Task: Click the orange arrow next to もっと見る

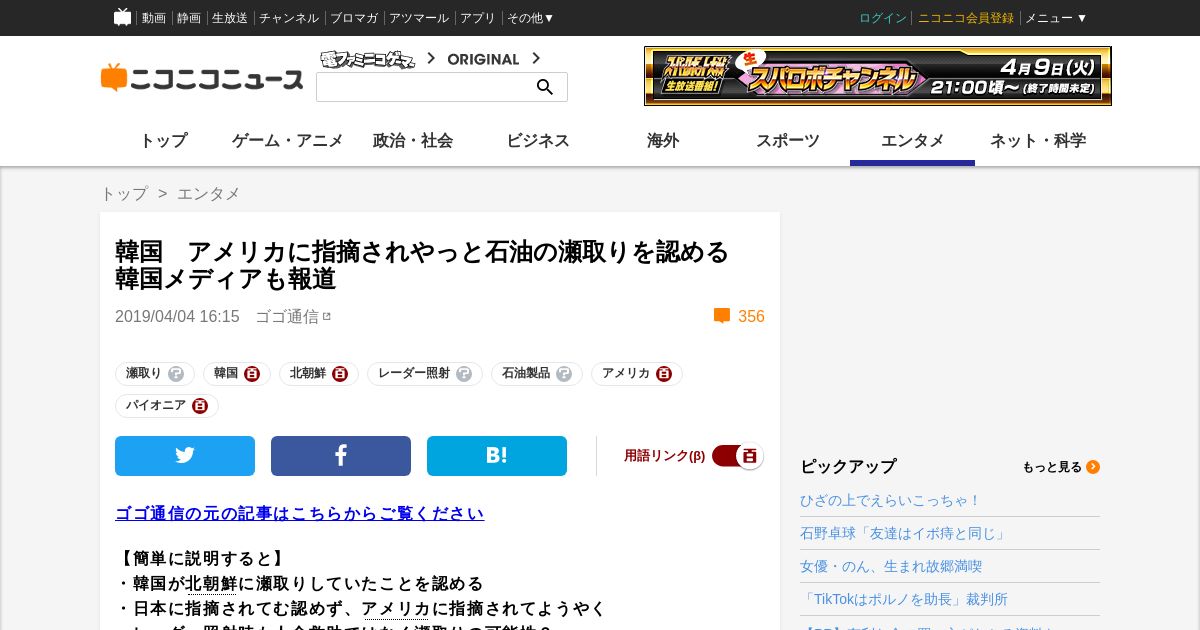Action: [1093, 467]
